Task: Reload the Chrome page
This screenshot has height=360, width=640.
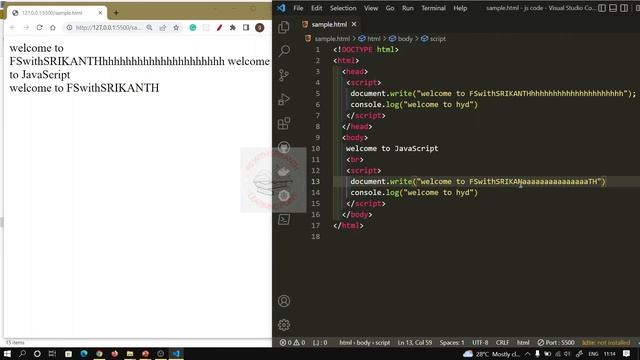Action: [39, 27]
